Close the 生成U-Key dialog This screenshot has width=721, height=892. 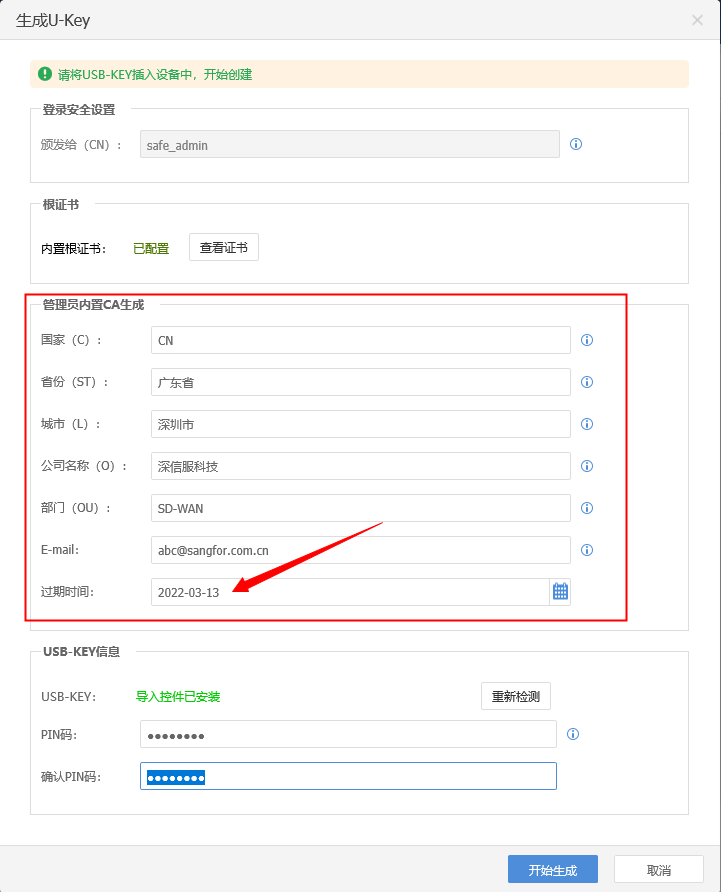(x=697, y=20)
